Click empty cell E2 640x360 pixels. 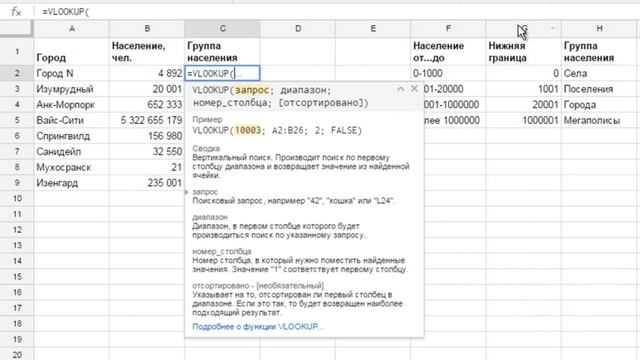click(x=373, y=73)
